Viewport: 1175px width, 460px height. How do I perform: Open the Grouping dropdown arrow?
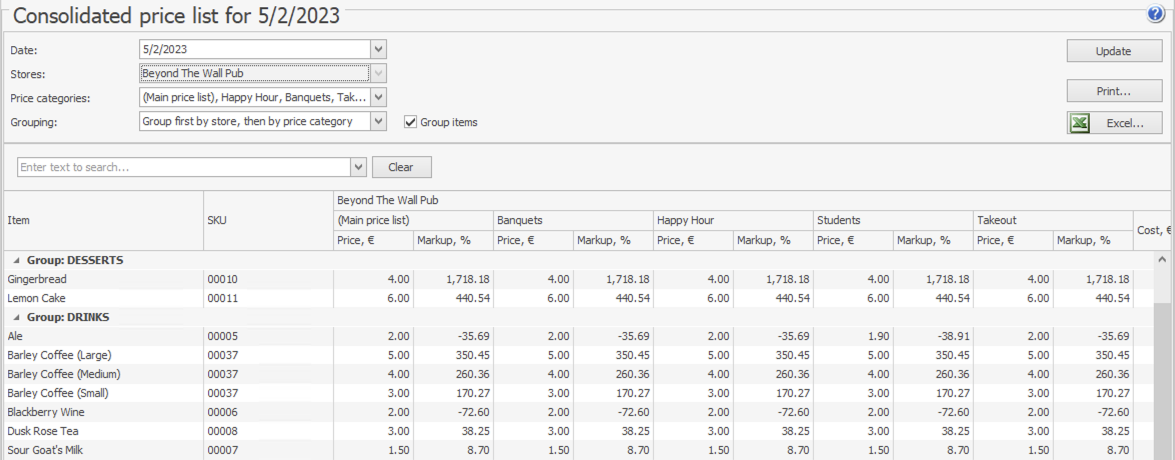coord(378,121)
